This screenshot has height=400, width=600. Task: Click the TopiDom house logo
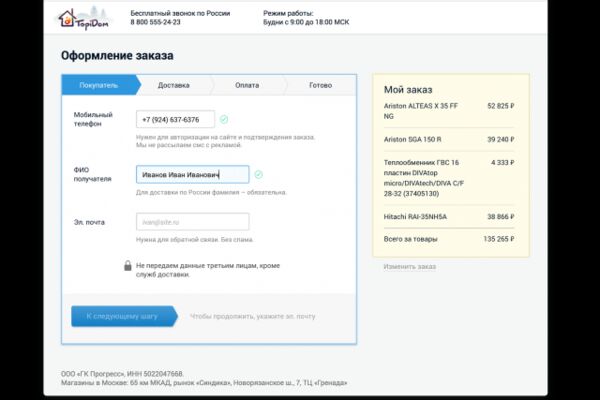84,18
